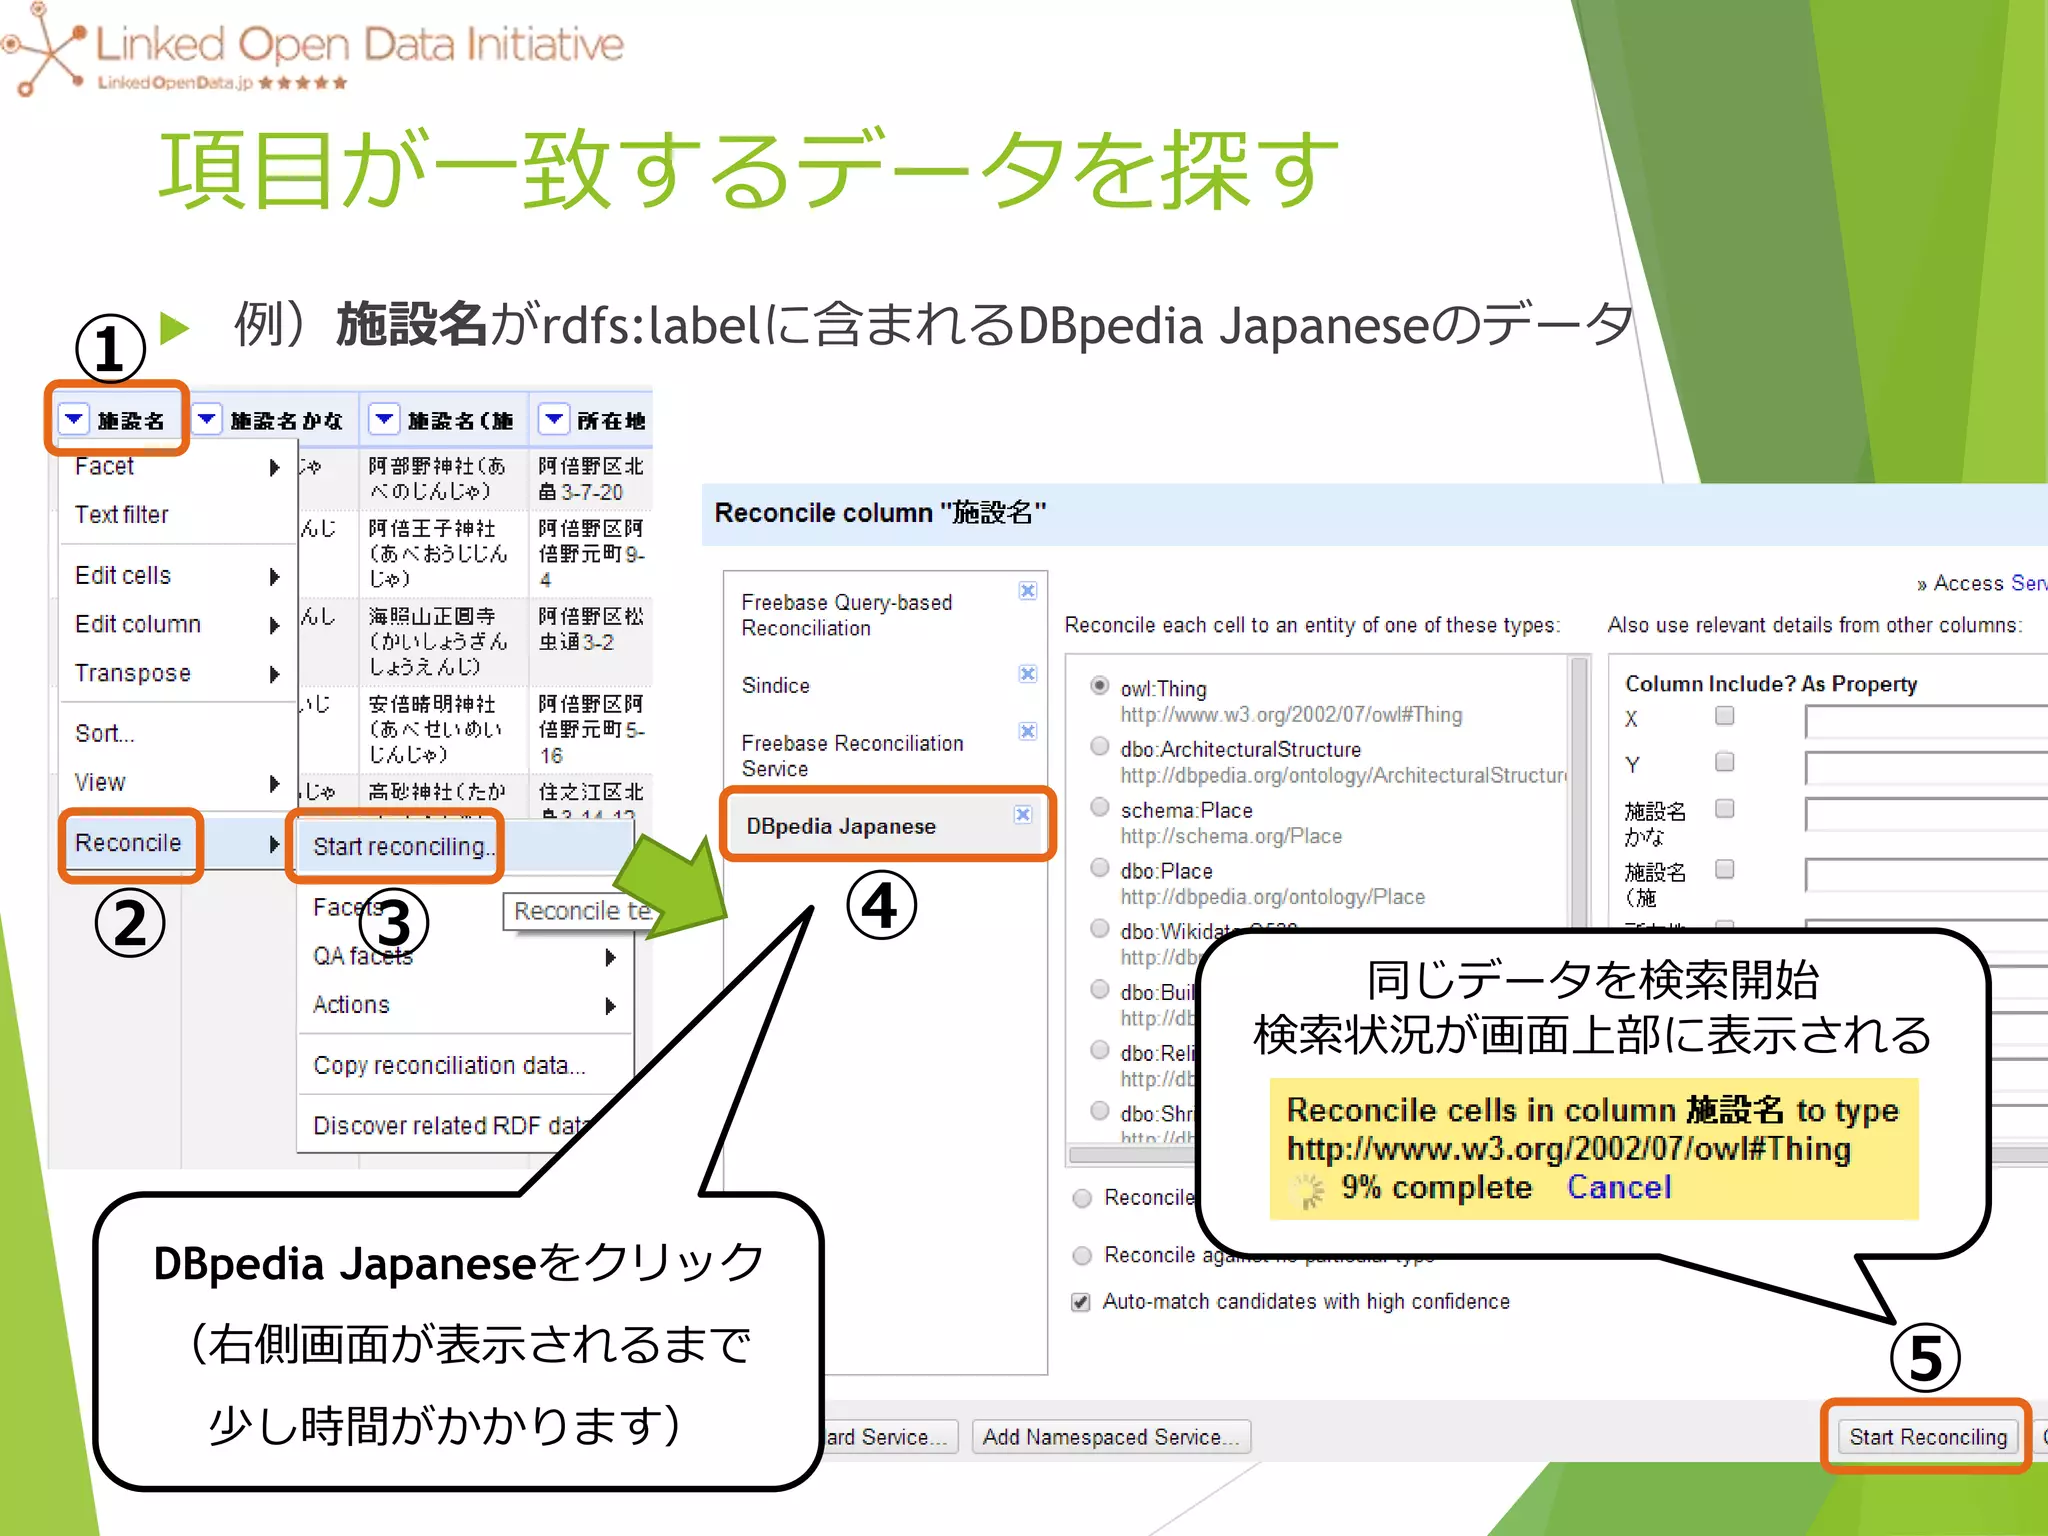
Task: Open the 施設名 column dropdown arrow
Action: point(74,419)
